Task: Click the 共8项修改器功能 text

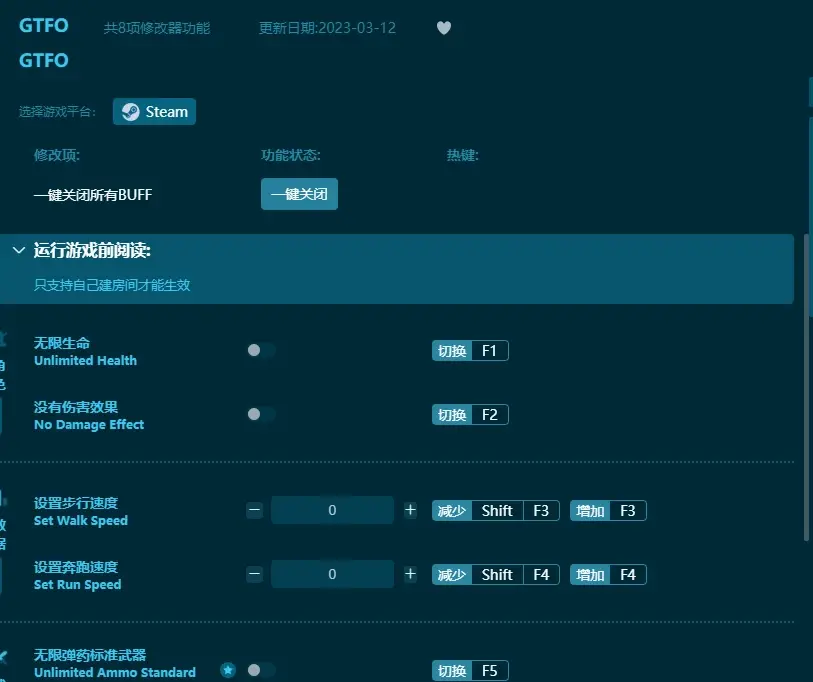Action: click(157, 27)
